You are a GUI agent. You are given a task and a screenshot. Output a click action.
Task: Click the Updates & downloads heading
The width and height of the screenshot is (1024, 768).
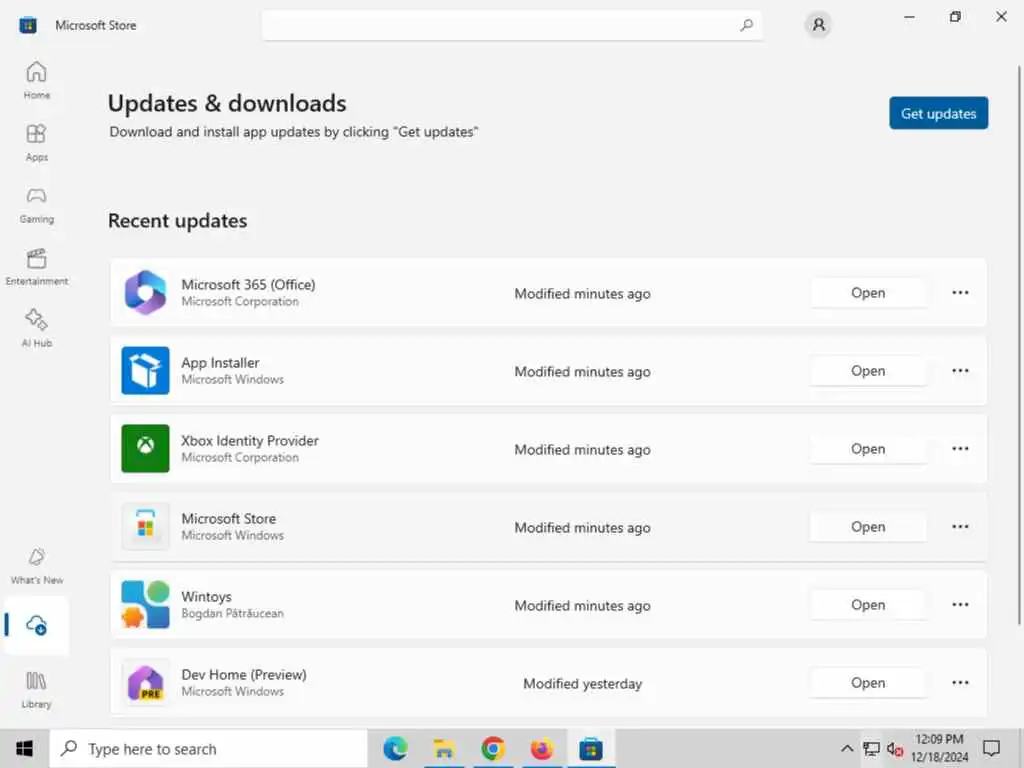[x=227, y=103]
